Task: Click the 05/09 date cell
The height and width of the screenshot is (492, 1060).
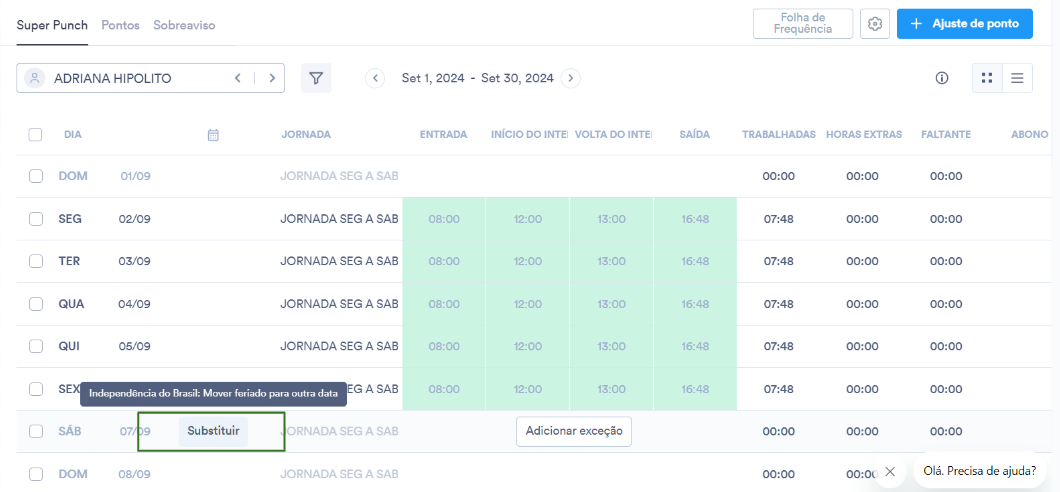Action: click(x=135, y=347)
